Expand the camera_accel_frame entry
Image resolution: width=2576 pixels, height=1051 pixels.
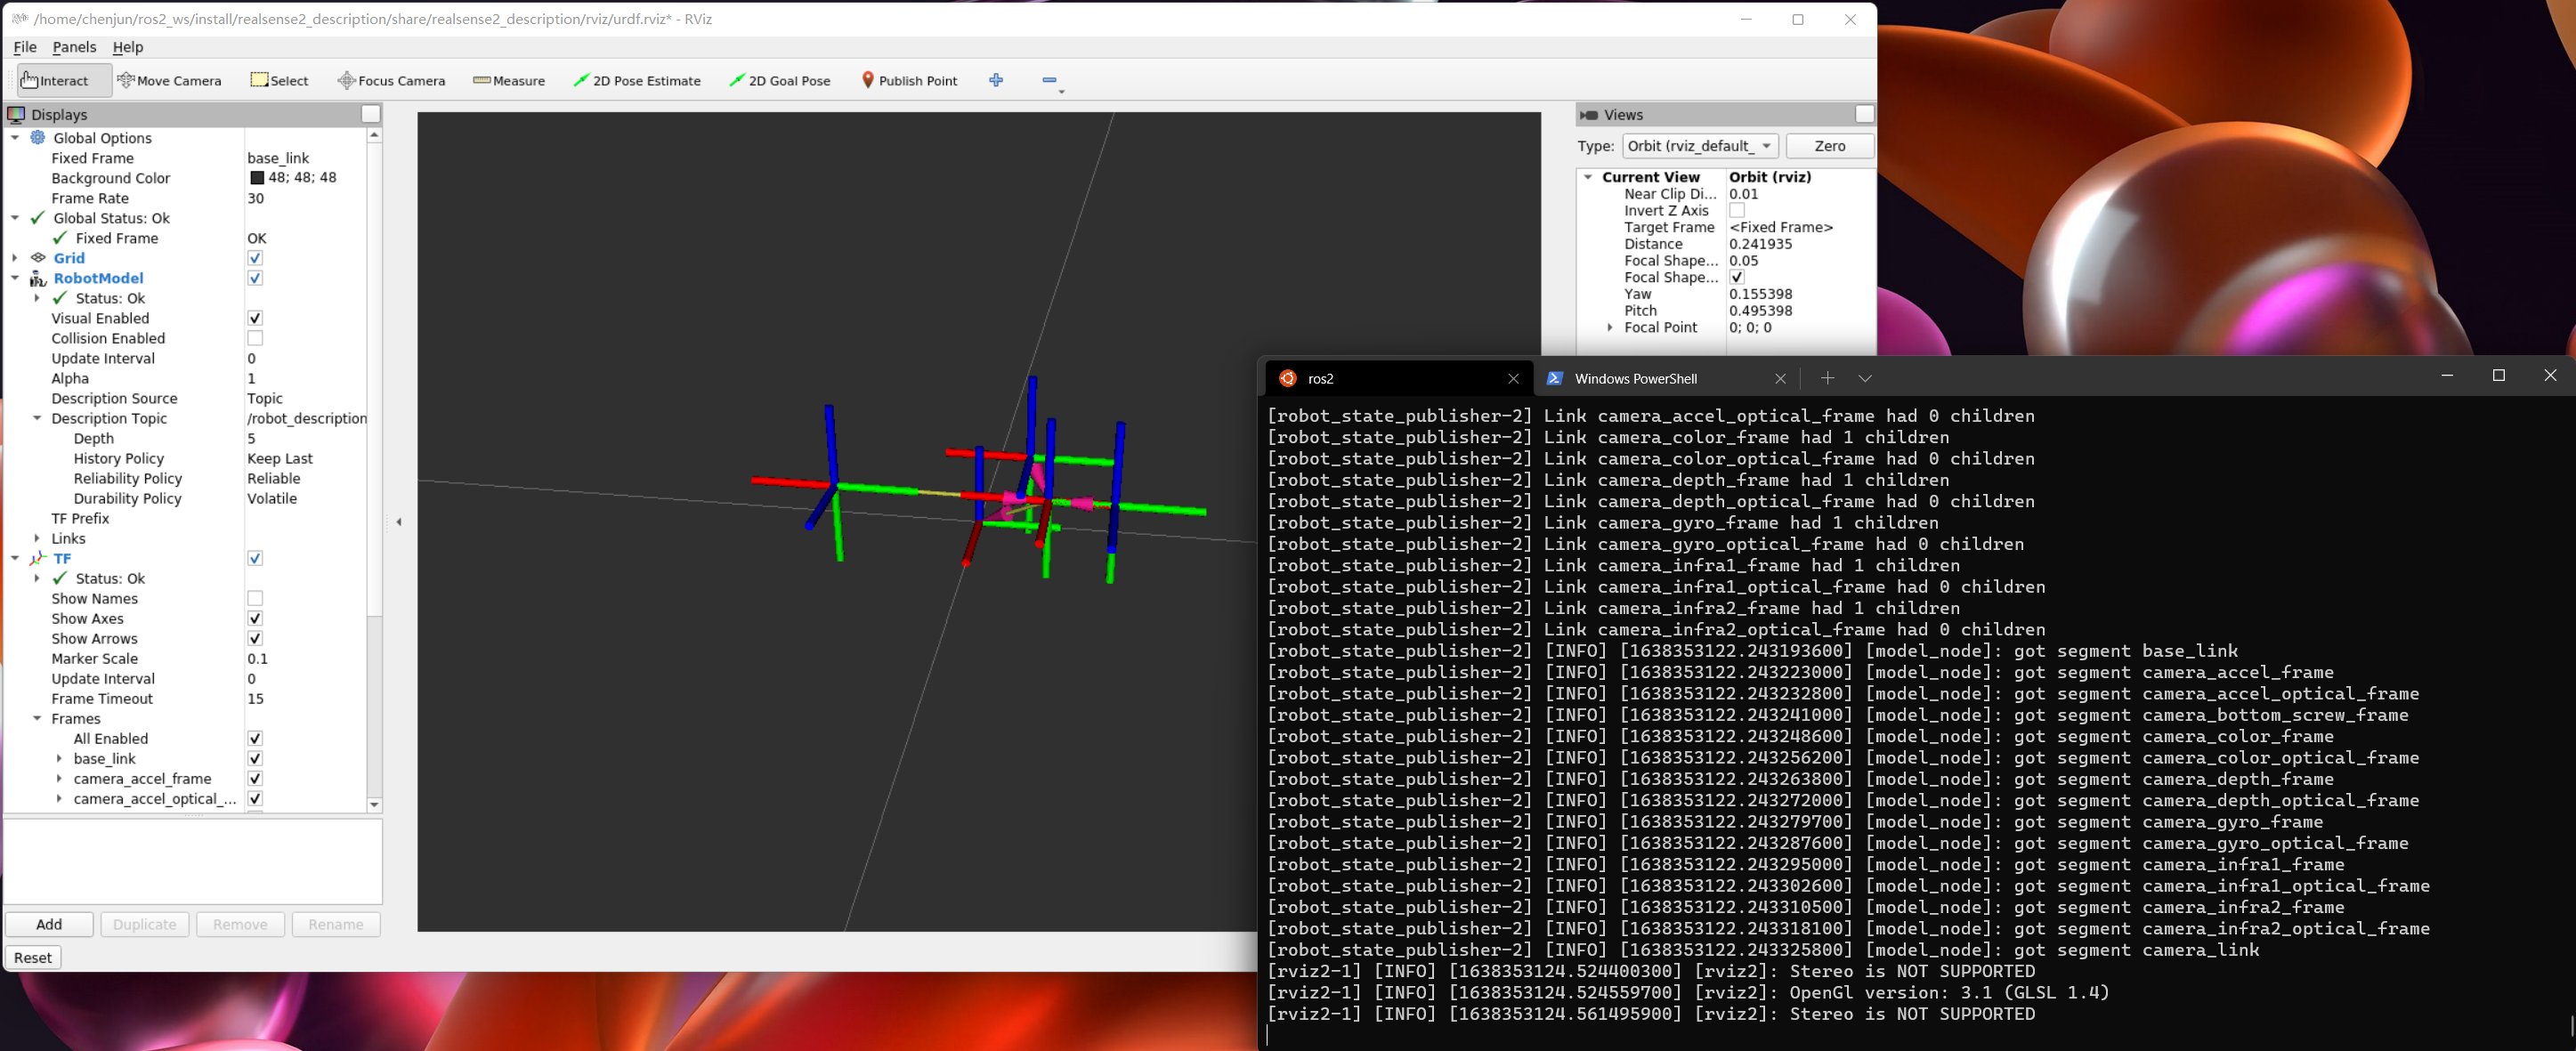[x=60, y=778]
